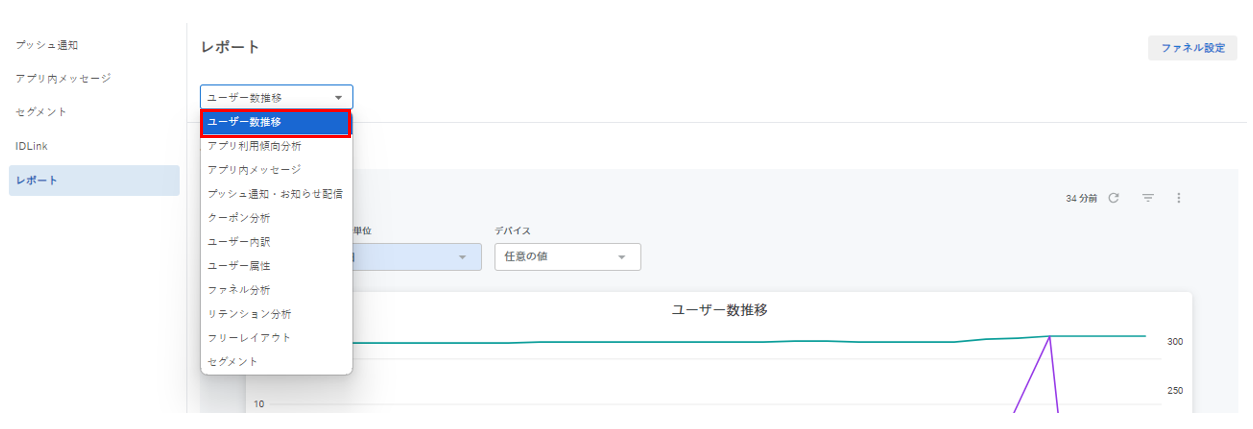
Task: Open プッシュ通知 in the sidebar
Action: (47, 45)
